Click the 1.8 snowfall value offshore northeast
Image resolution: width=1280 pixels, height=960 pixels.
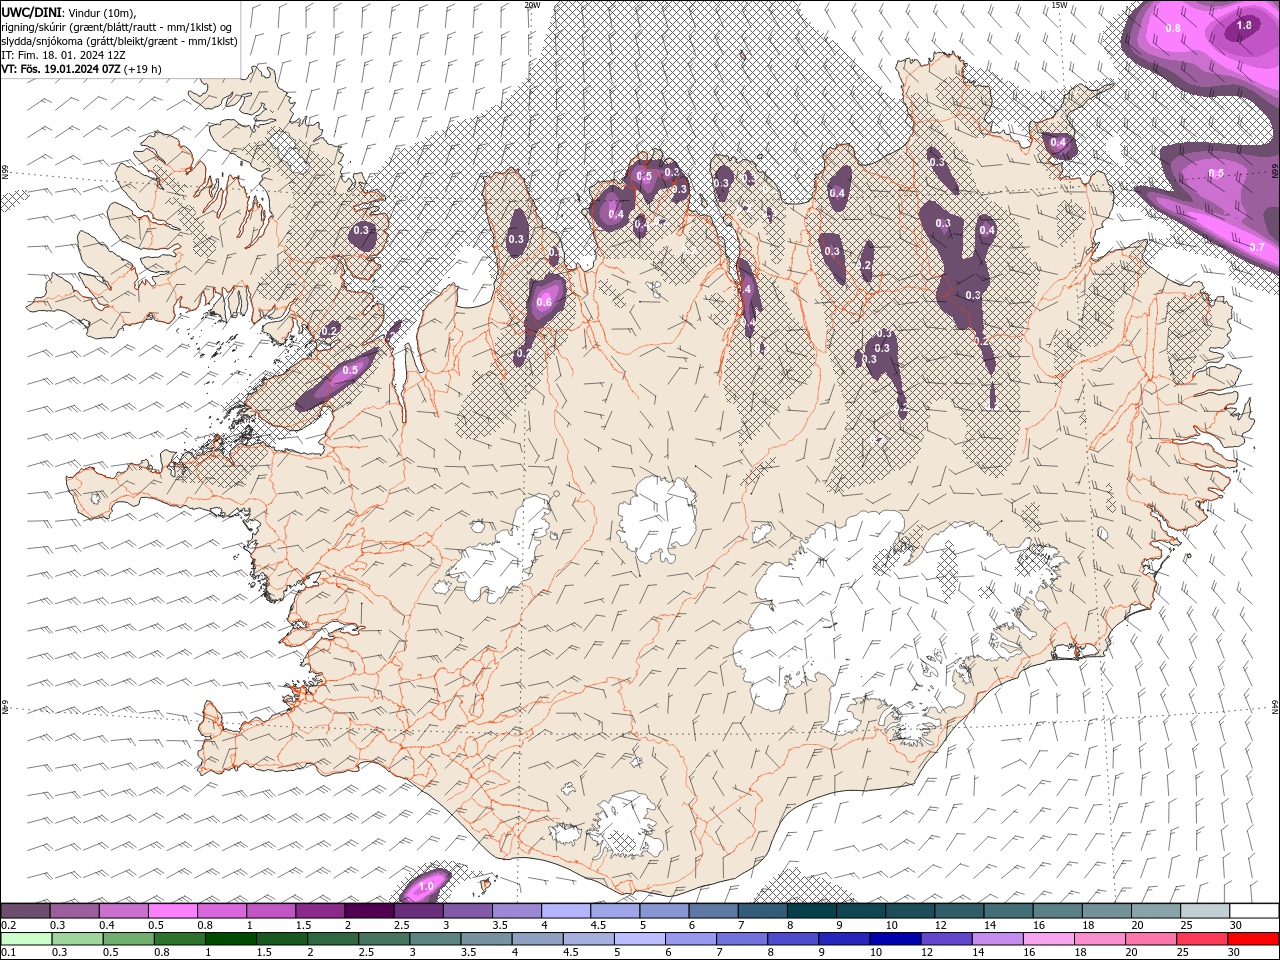1244,26
